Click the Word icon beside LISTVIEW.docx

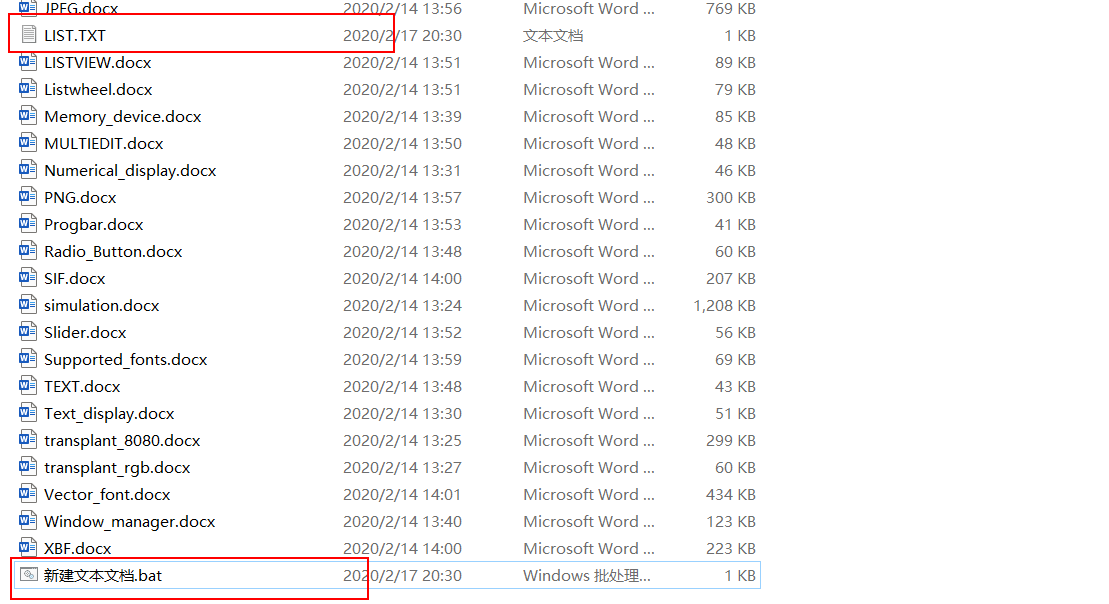(x=28, y=62)
